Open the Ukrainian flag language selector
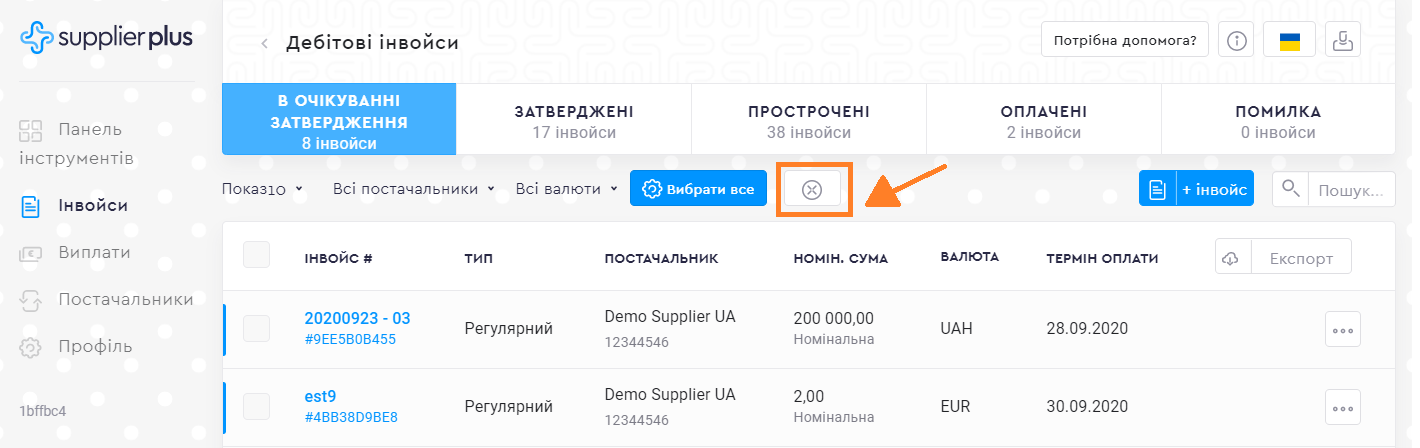Viewport: 1420px width, 448px height. pos(1290,41)
